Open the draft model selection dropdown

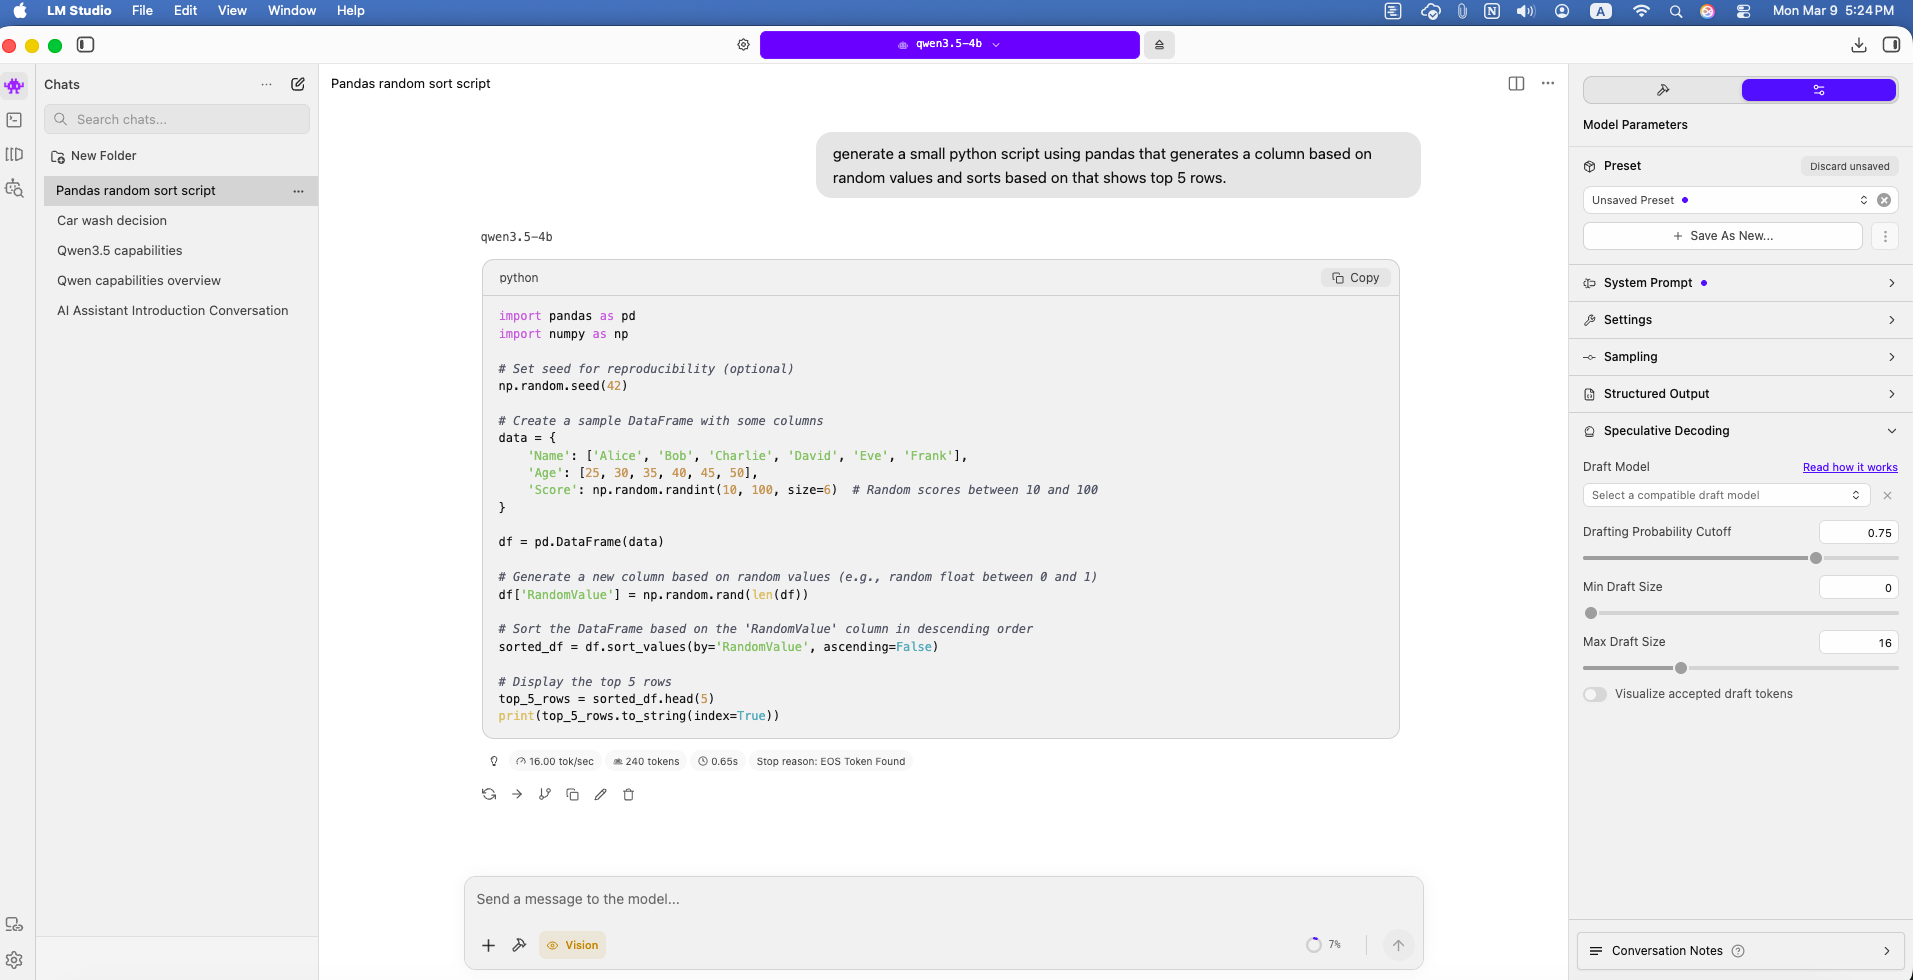pos(1725,495)
